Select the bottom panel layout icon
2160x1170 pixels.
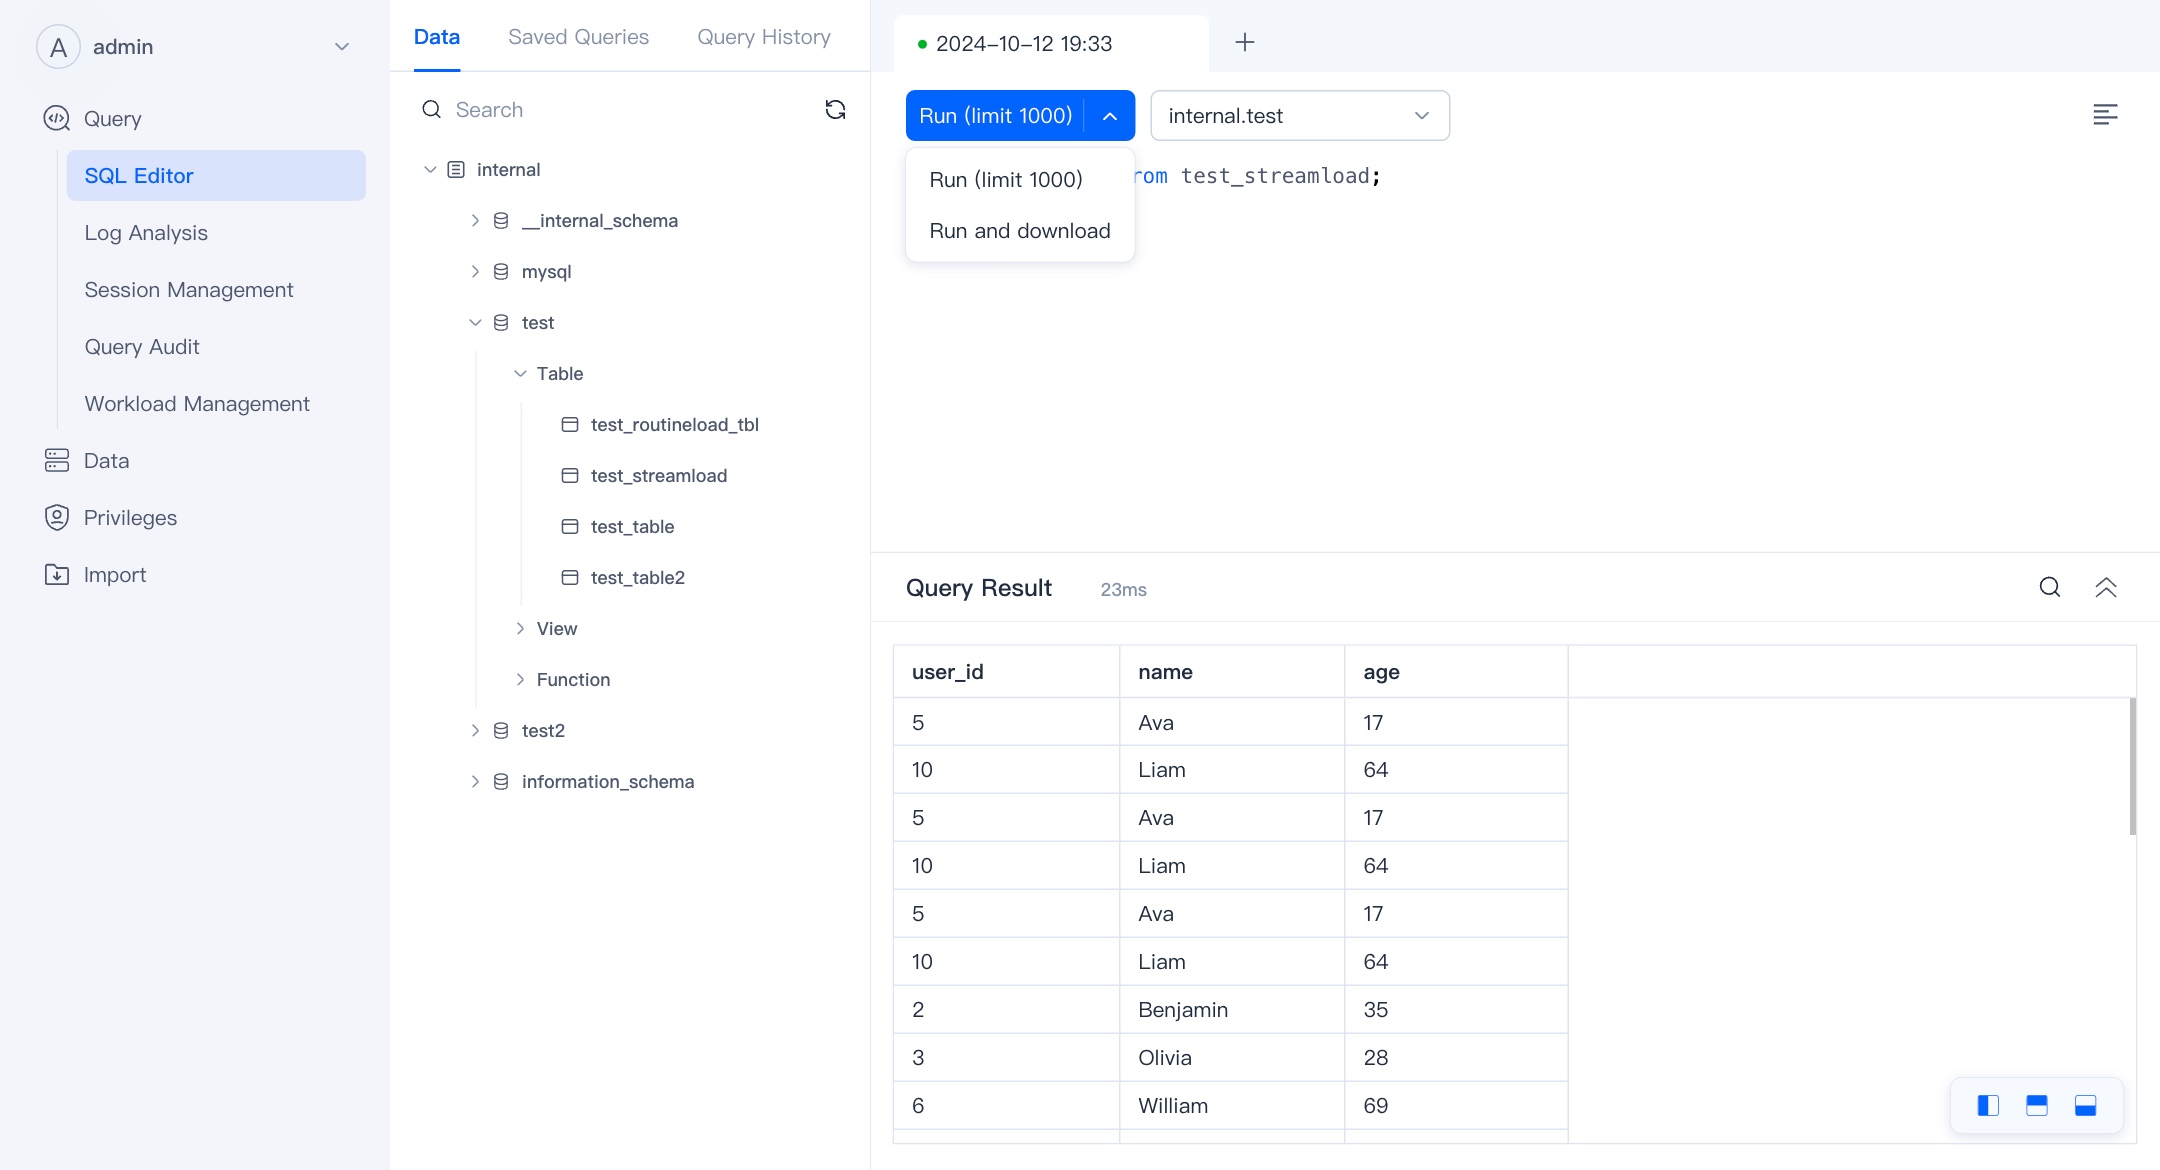coord(2085,1105)
